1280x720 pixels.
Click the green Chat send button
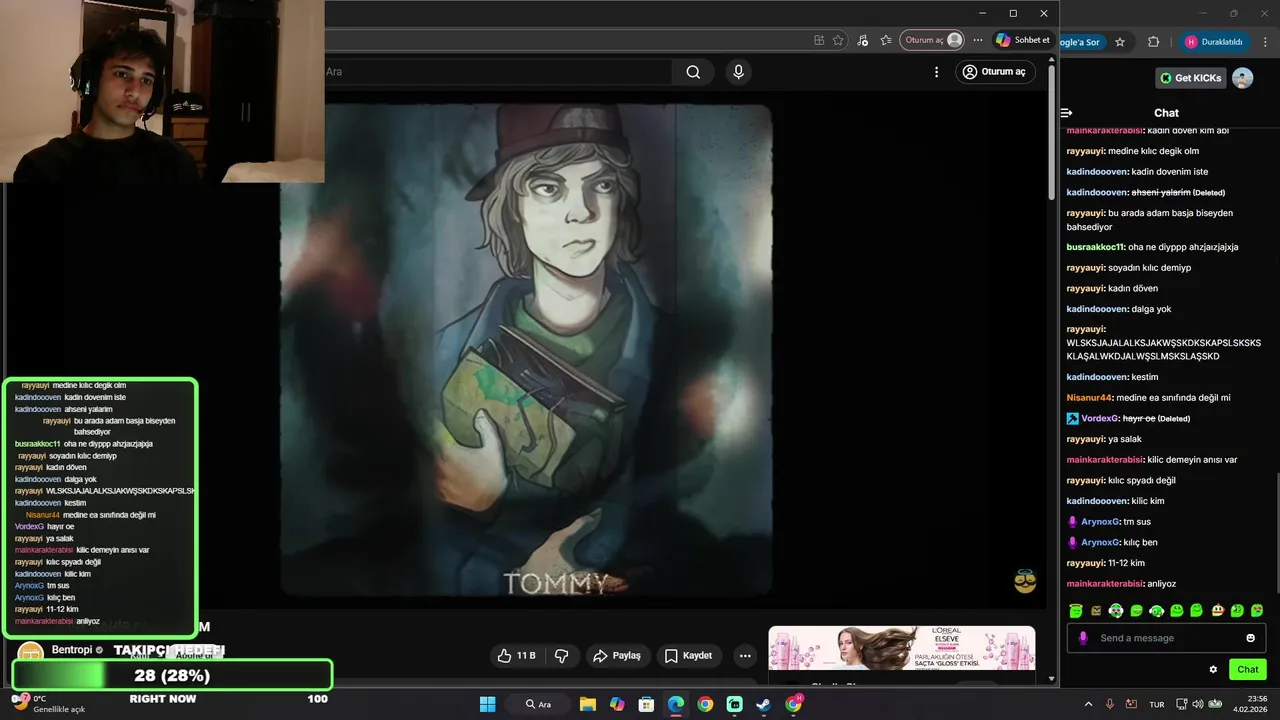click(1247, 670)
